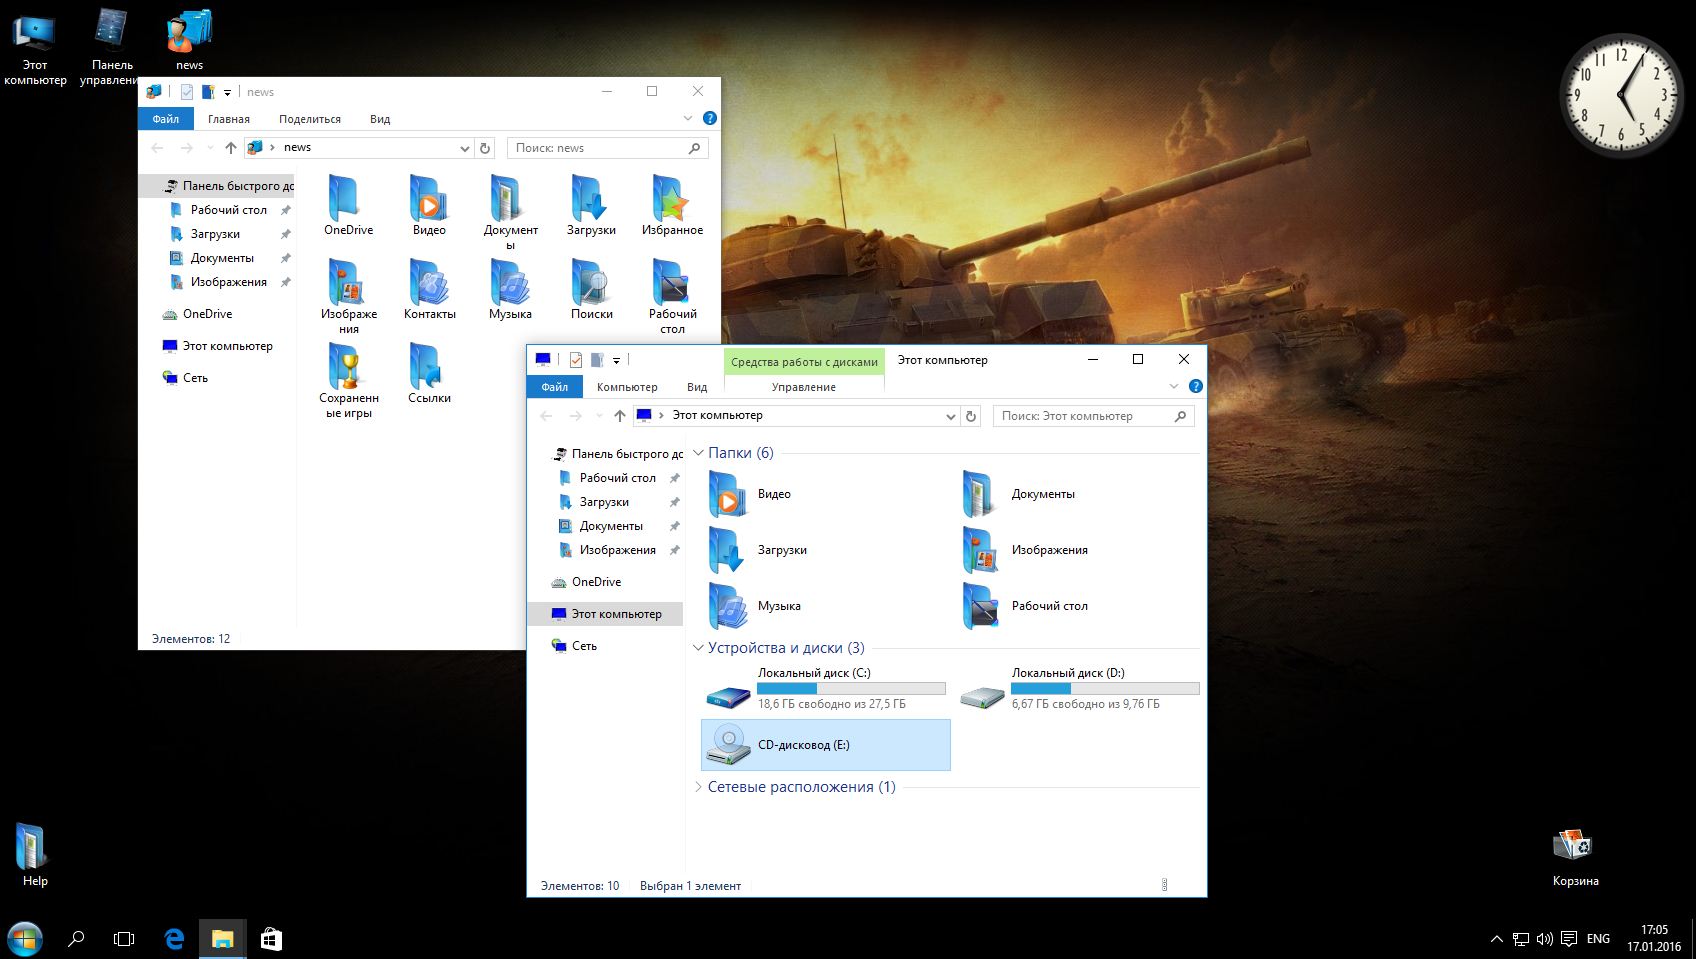Expand the ribbon in Этот компьютер window
This screenshot has width=1696, height=959.
pyautogui.click(x=1174, y=386)
